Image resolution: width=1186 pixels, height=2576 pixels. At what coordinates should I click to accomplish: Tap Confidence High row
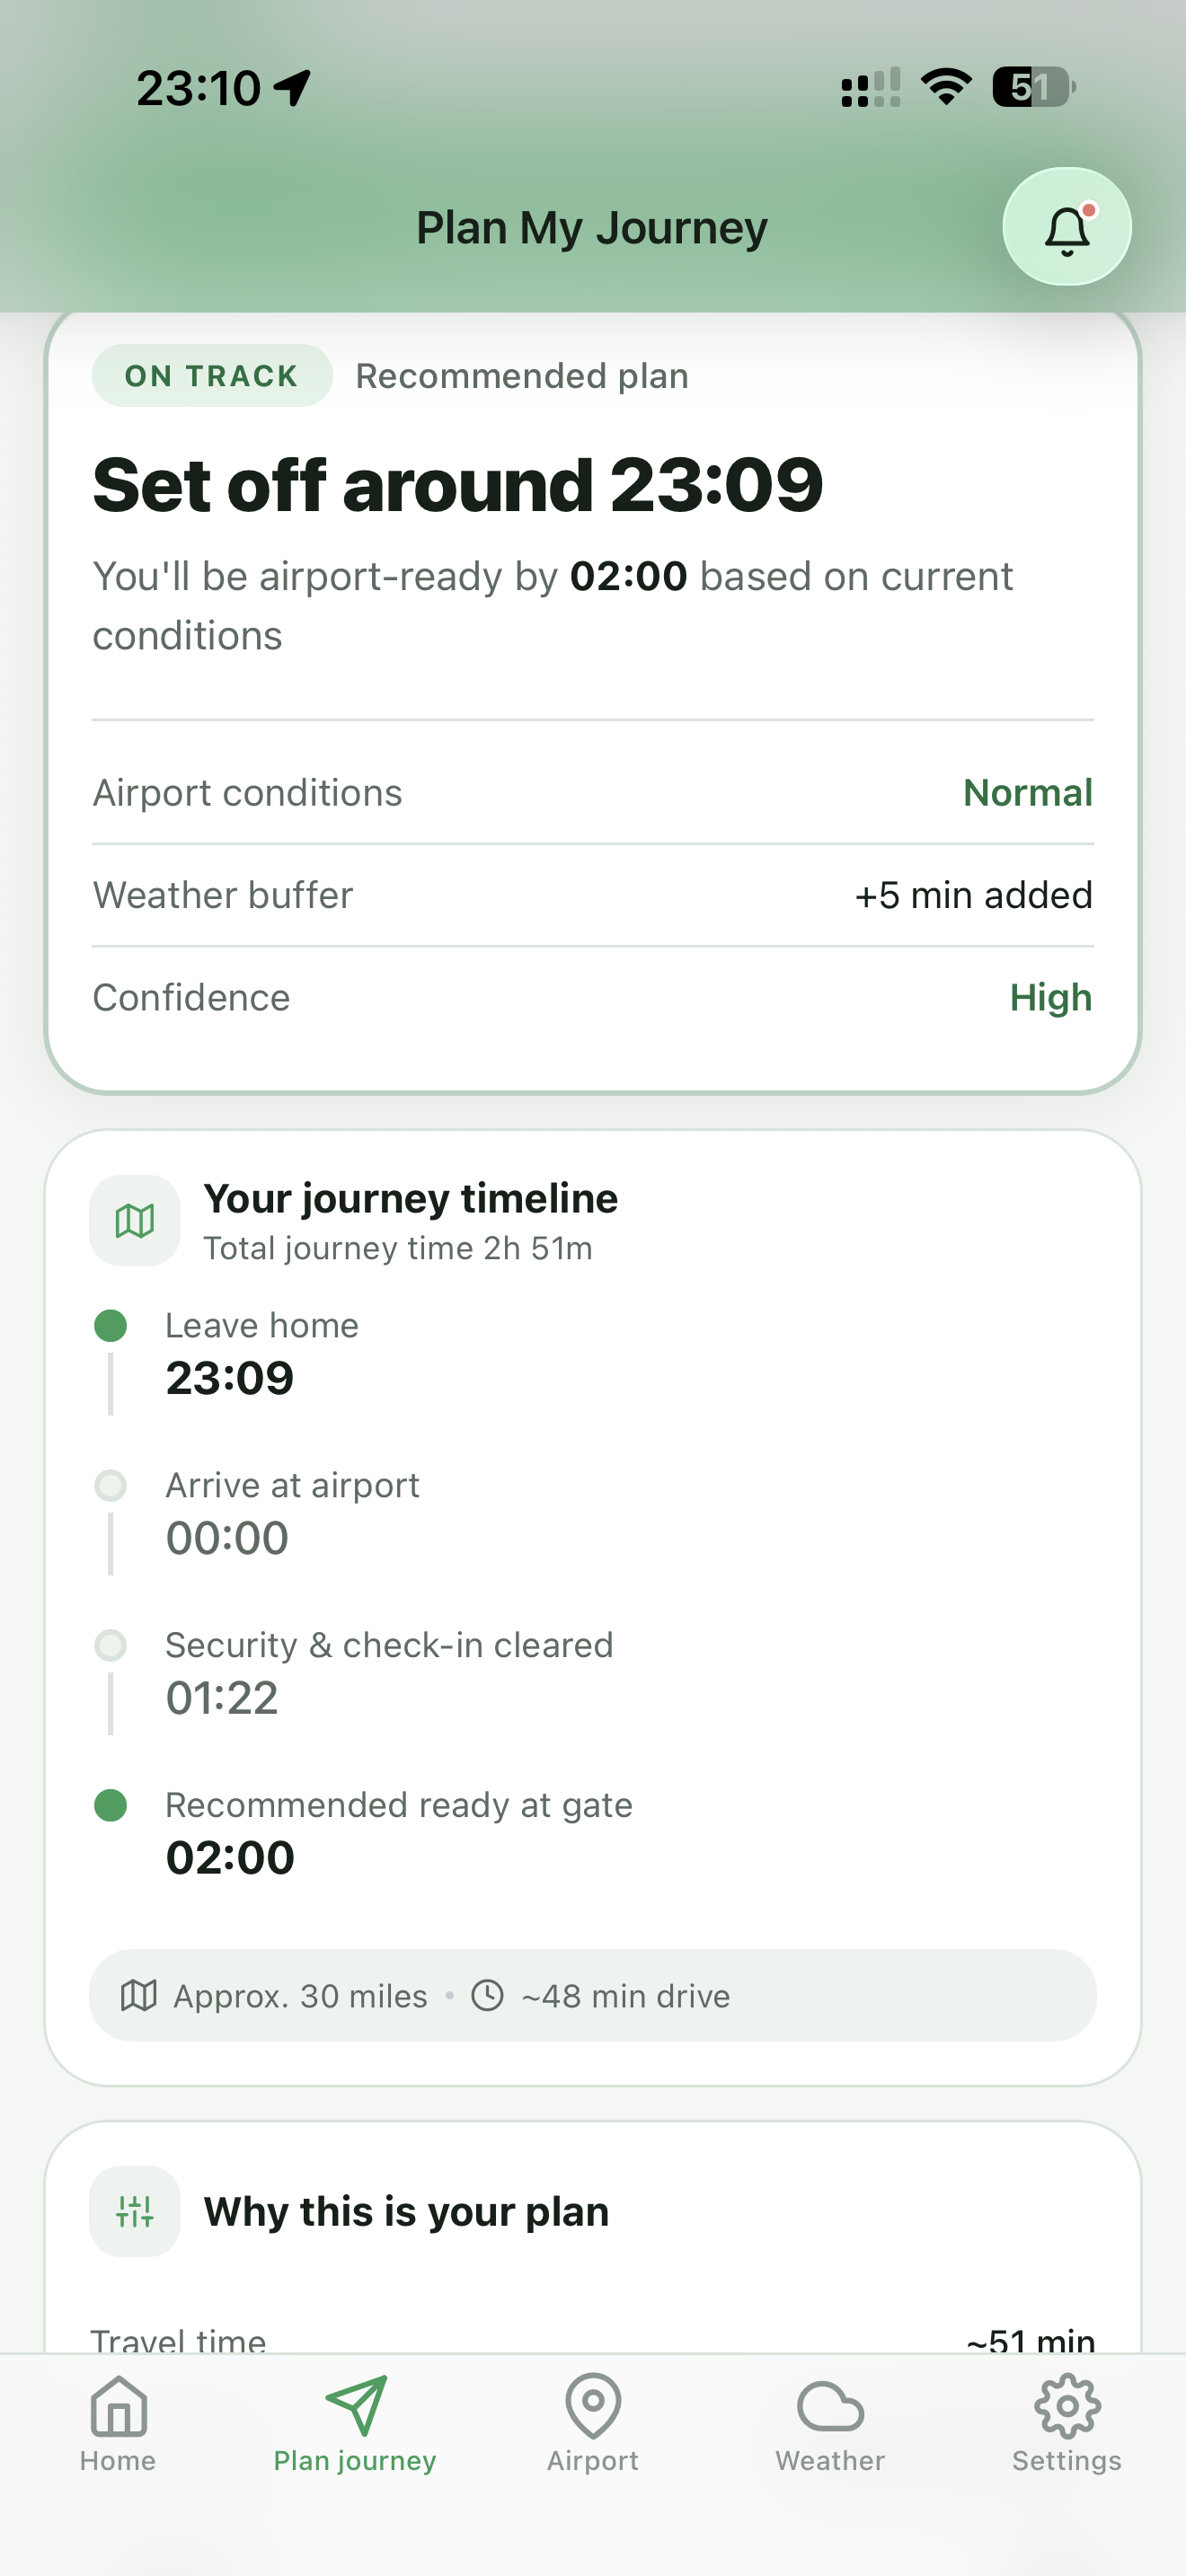(x=593, y=998)
